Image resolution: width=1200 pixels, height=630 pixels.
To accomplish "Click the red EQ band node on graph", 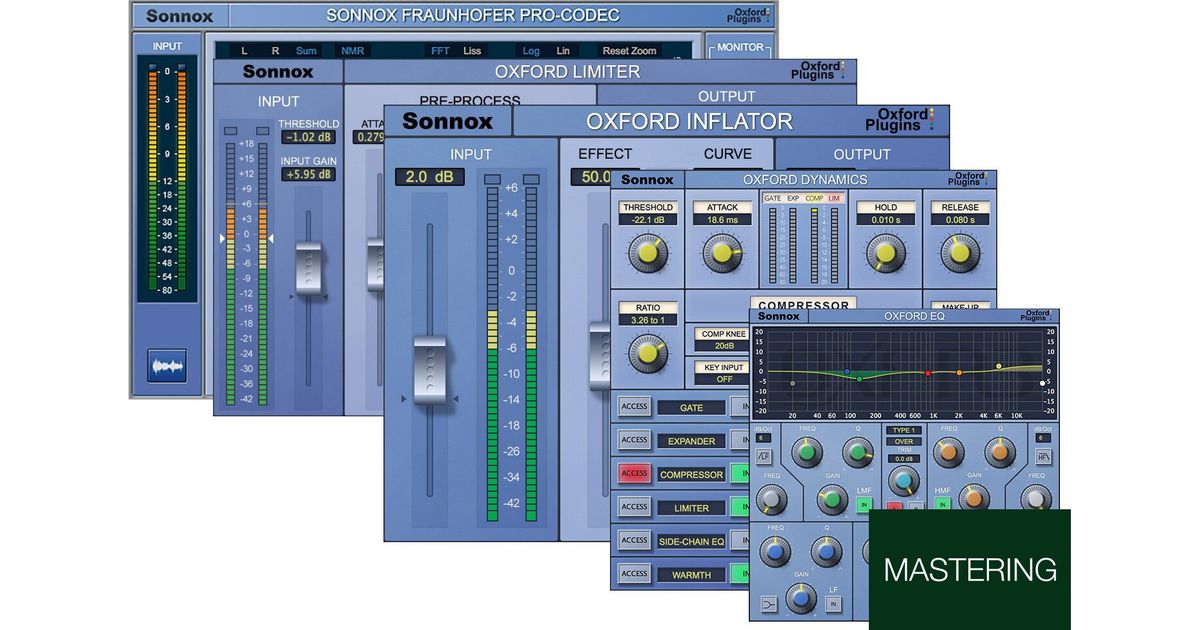I will (x=928, y=373).
